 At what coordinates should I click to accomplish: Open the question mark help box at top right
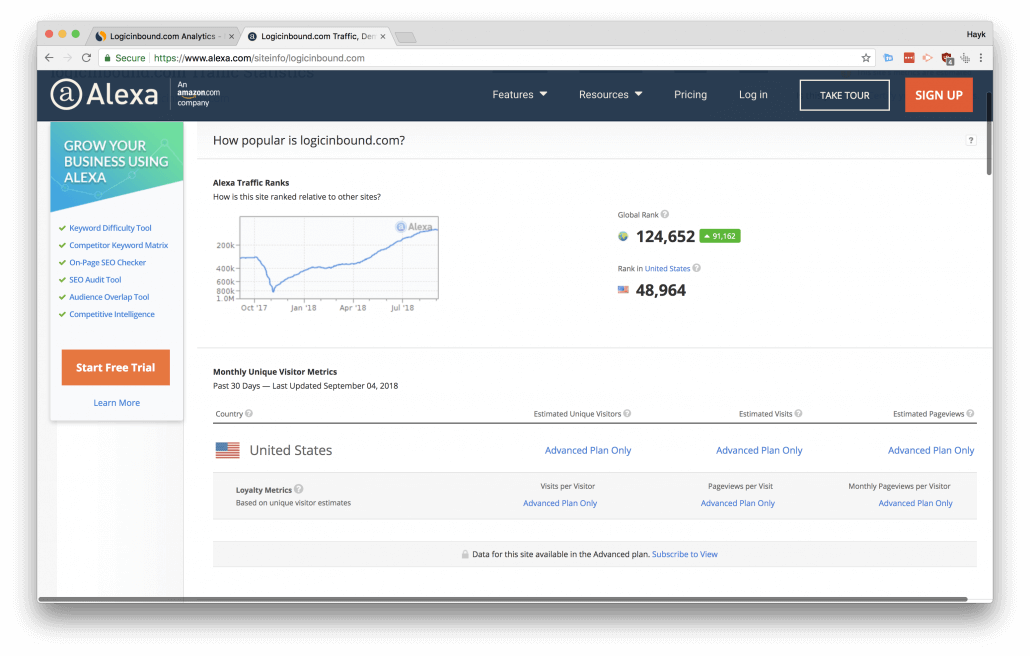(970, 141)
